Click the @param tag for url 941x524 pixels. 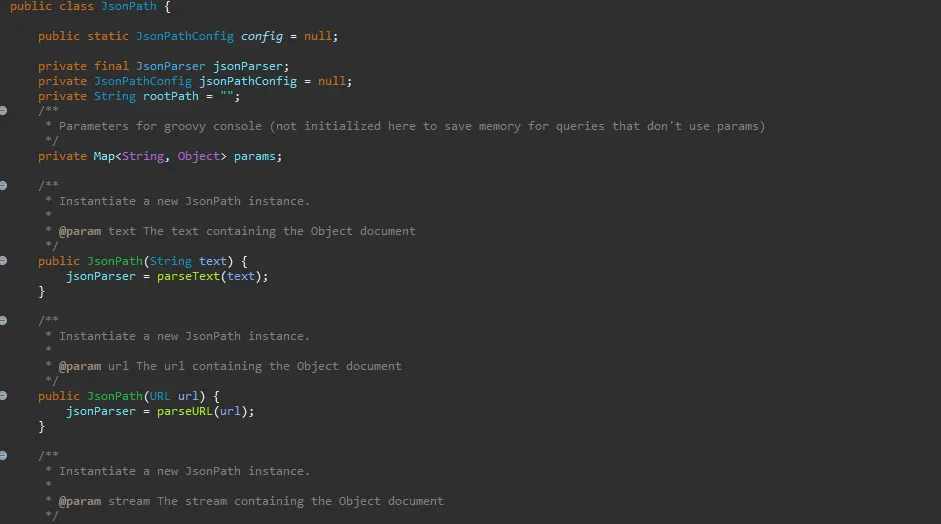(80, 366)
